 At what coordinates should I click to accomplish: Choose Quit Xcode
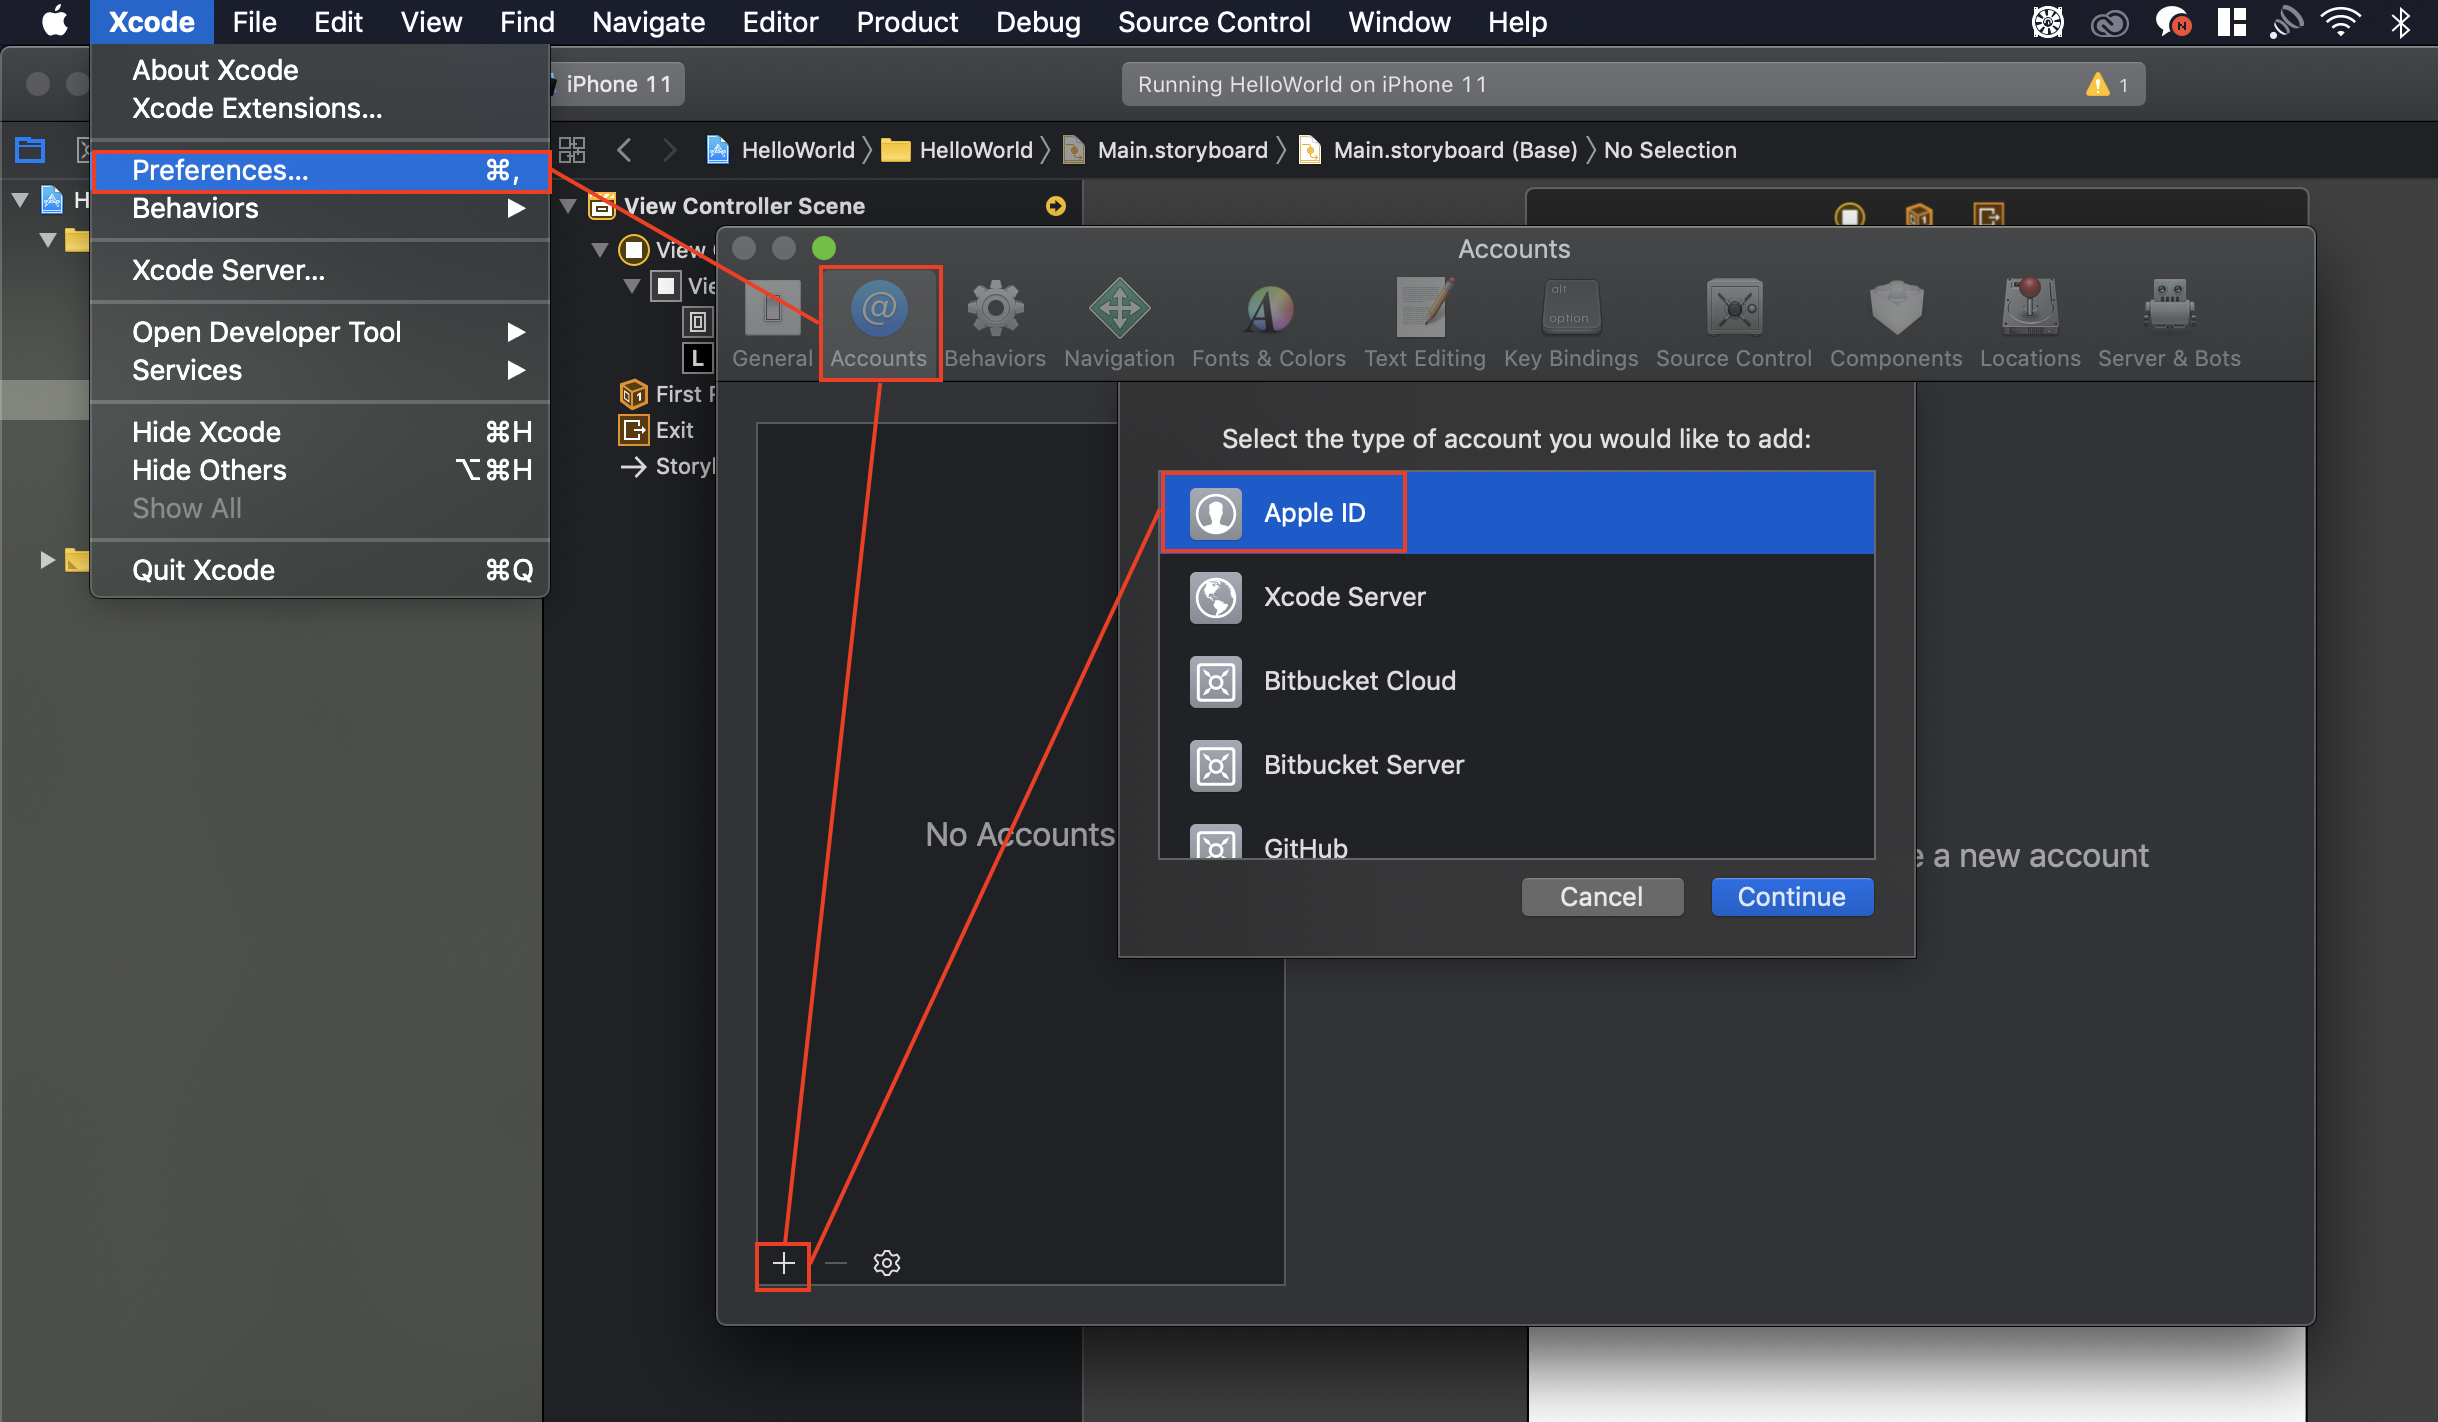(320, 570)
